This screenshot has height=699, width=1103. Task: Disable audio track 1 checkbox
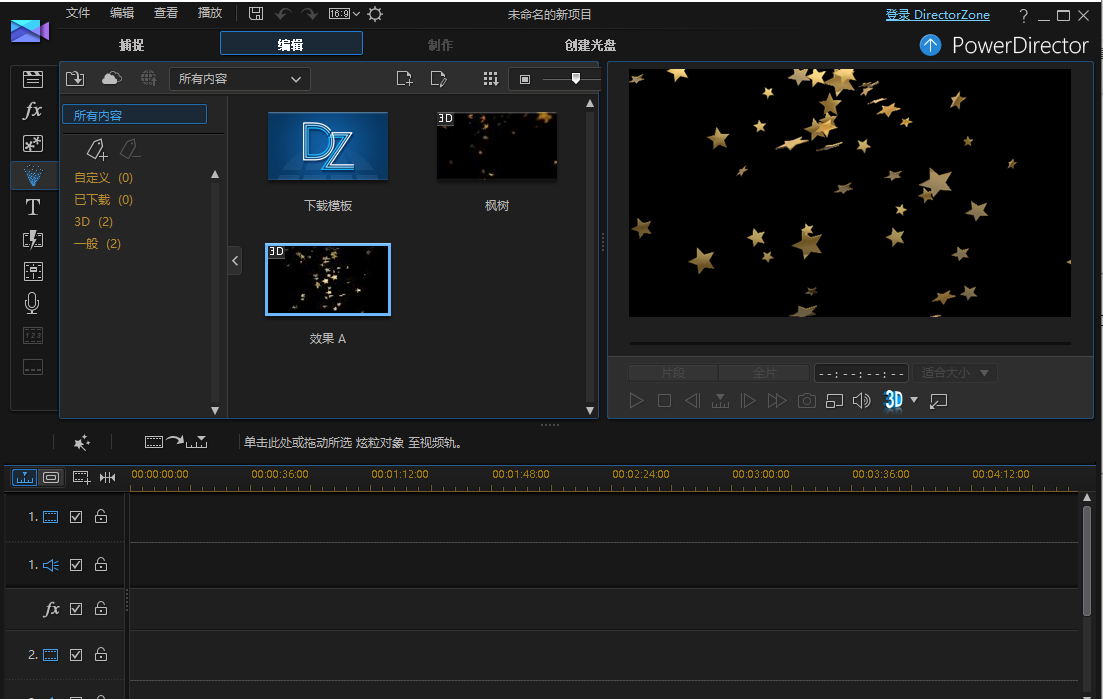point(76,565)
